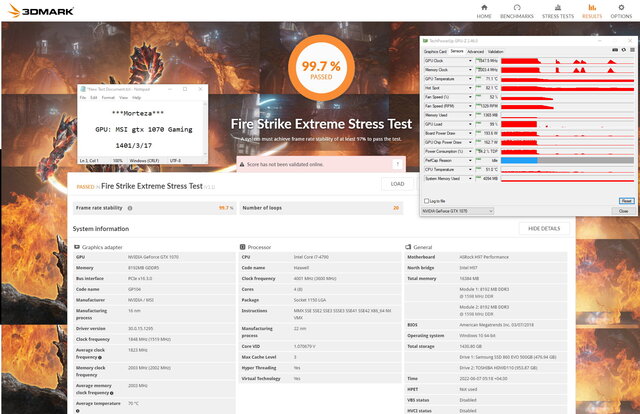Viewport: 640px width, 414px height.
Task: Click the Operating system value Windows 10 64-bit
Action: click(477, 336)
